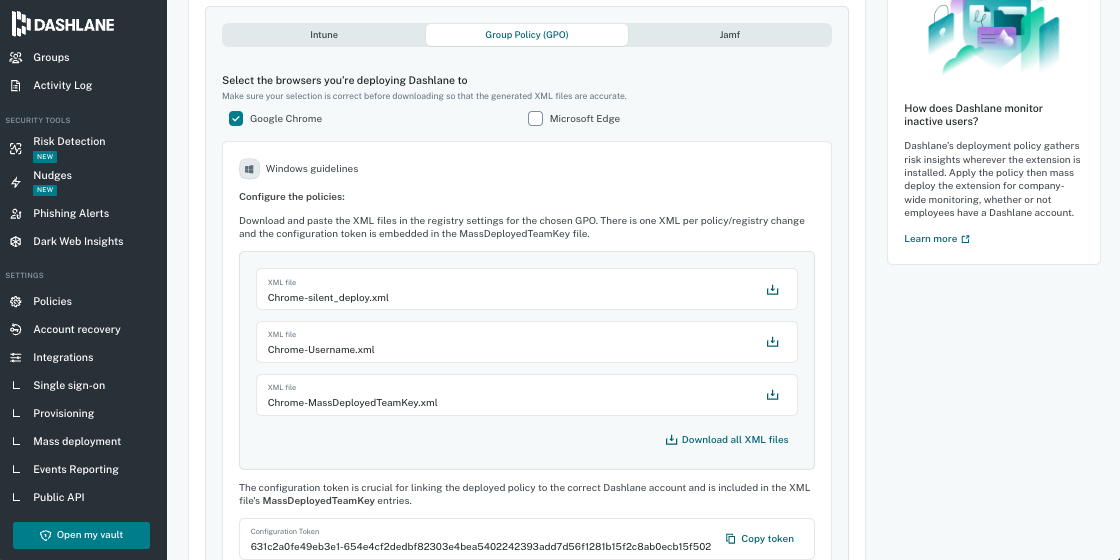The height and width of the screenshot is (560, 1120).
Task: Open the Policies settings page
Action: pyautogui.click(x=52, y=301)
